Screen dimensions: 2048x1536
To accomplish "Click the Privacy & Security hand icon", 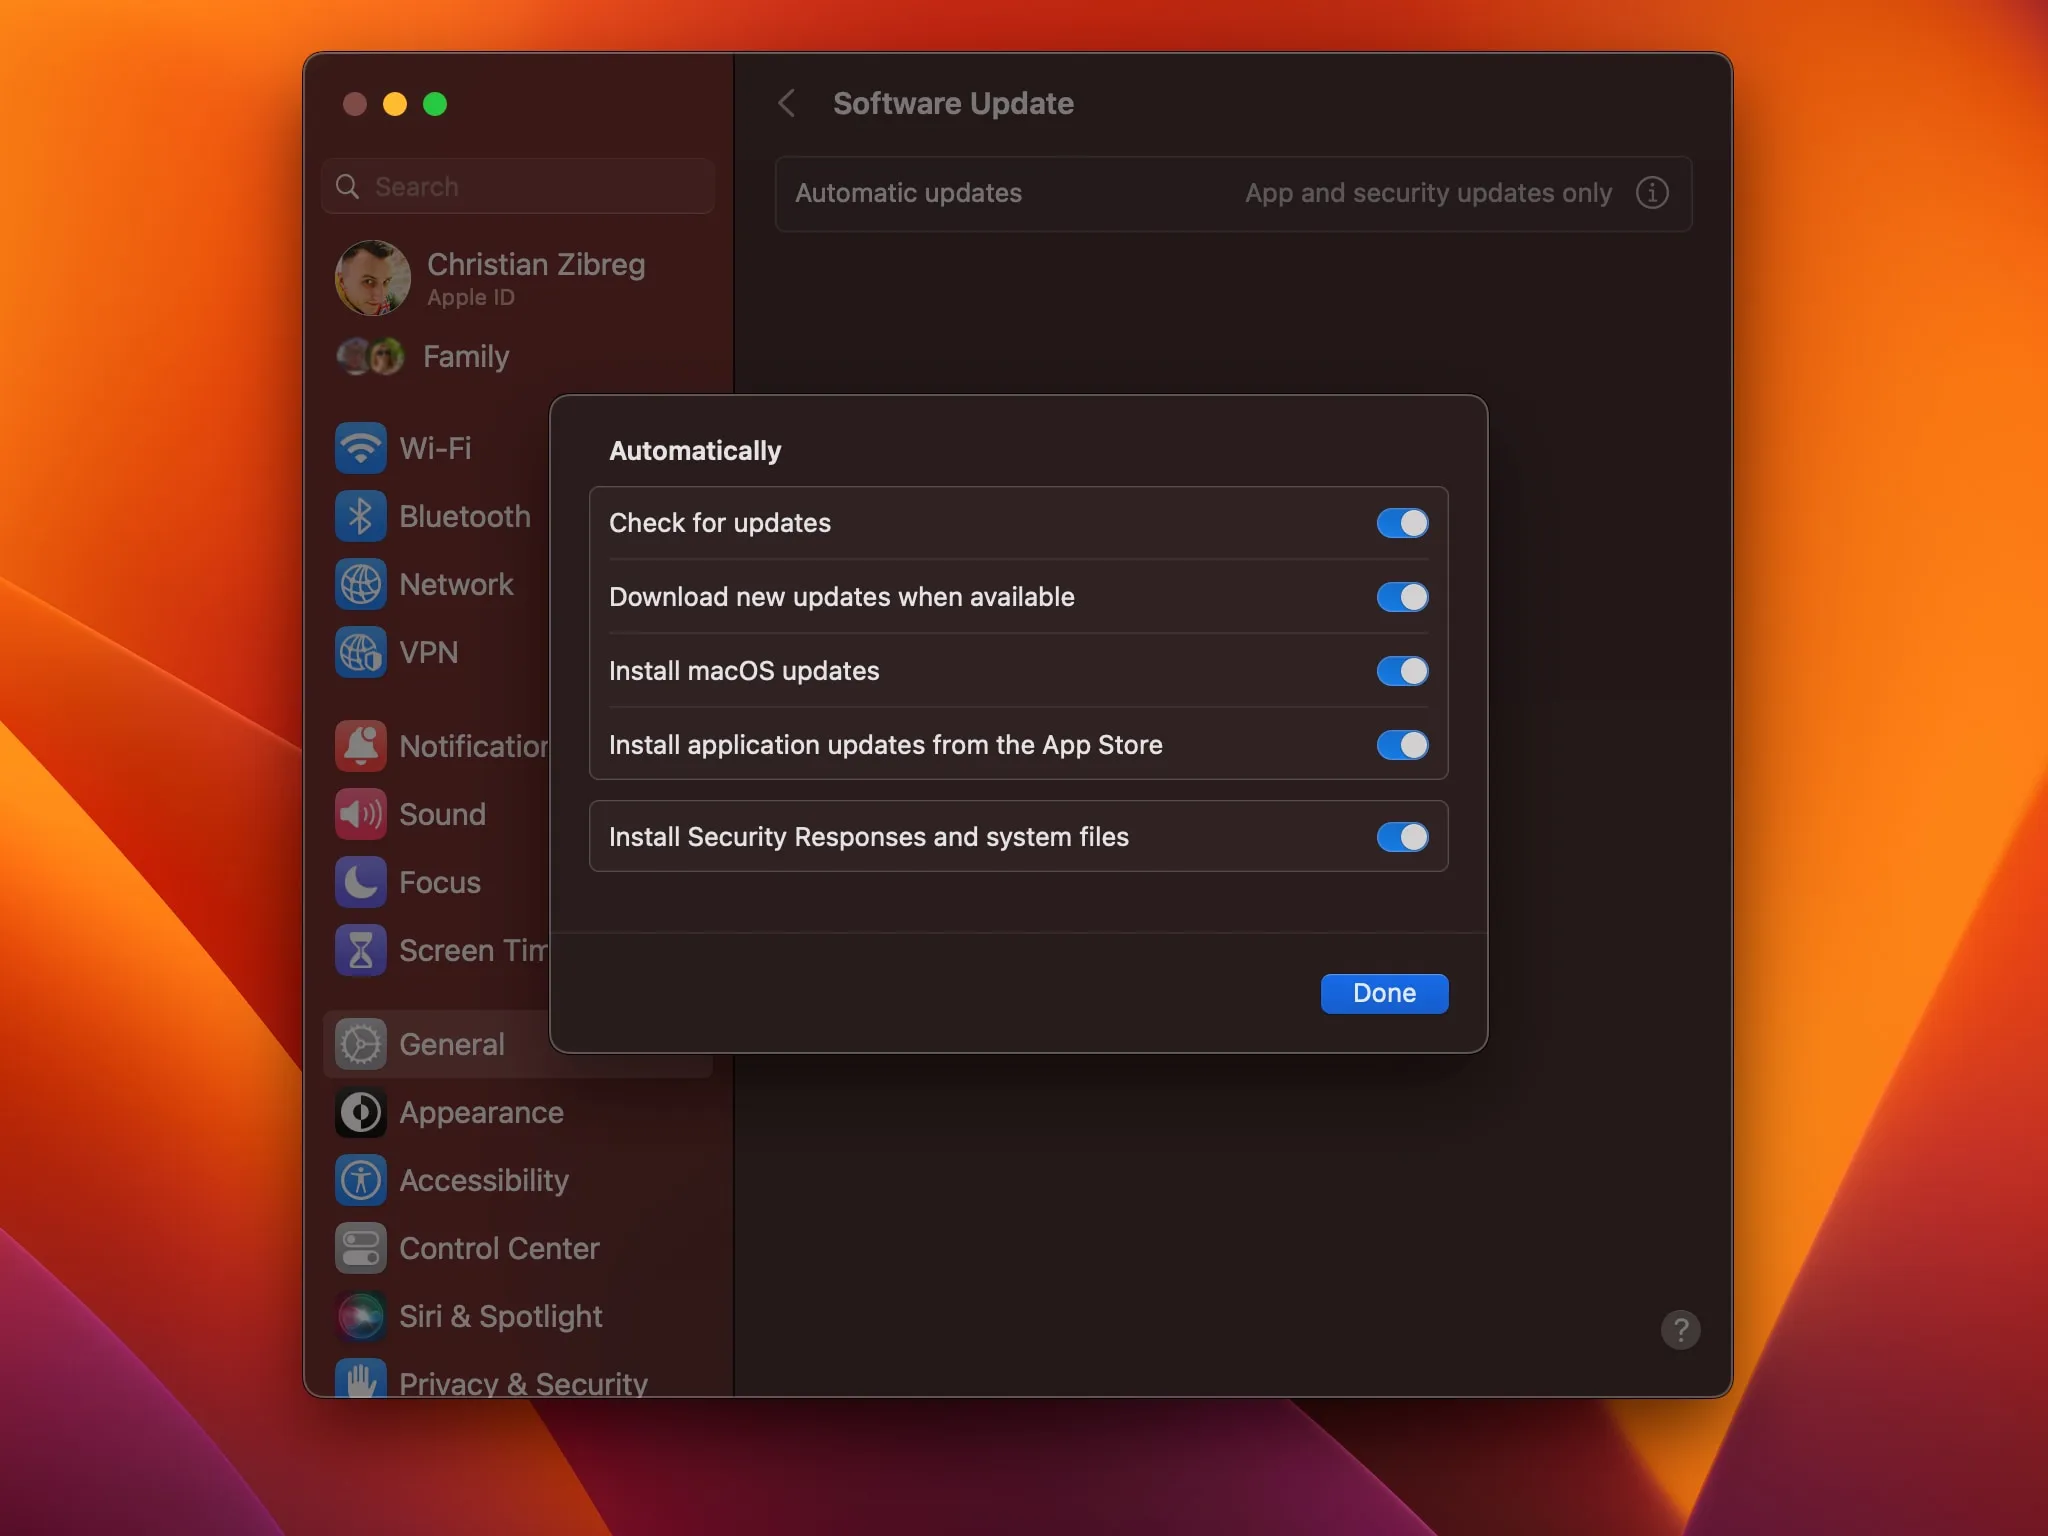I will coord(360,1378).
